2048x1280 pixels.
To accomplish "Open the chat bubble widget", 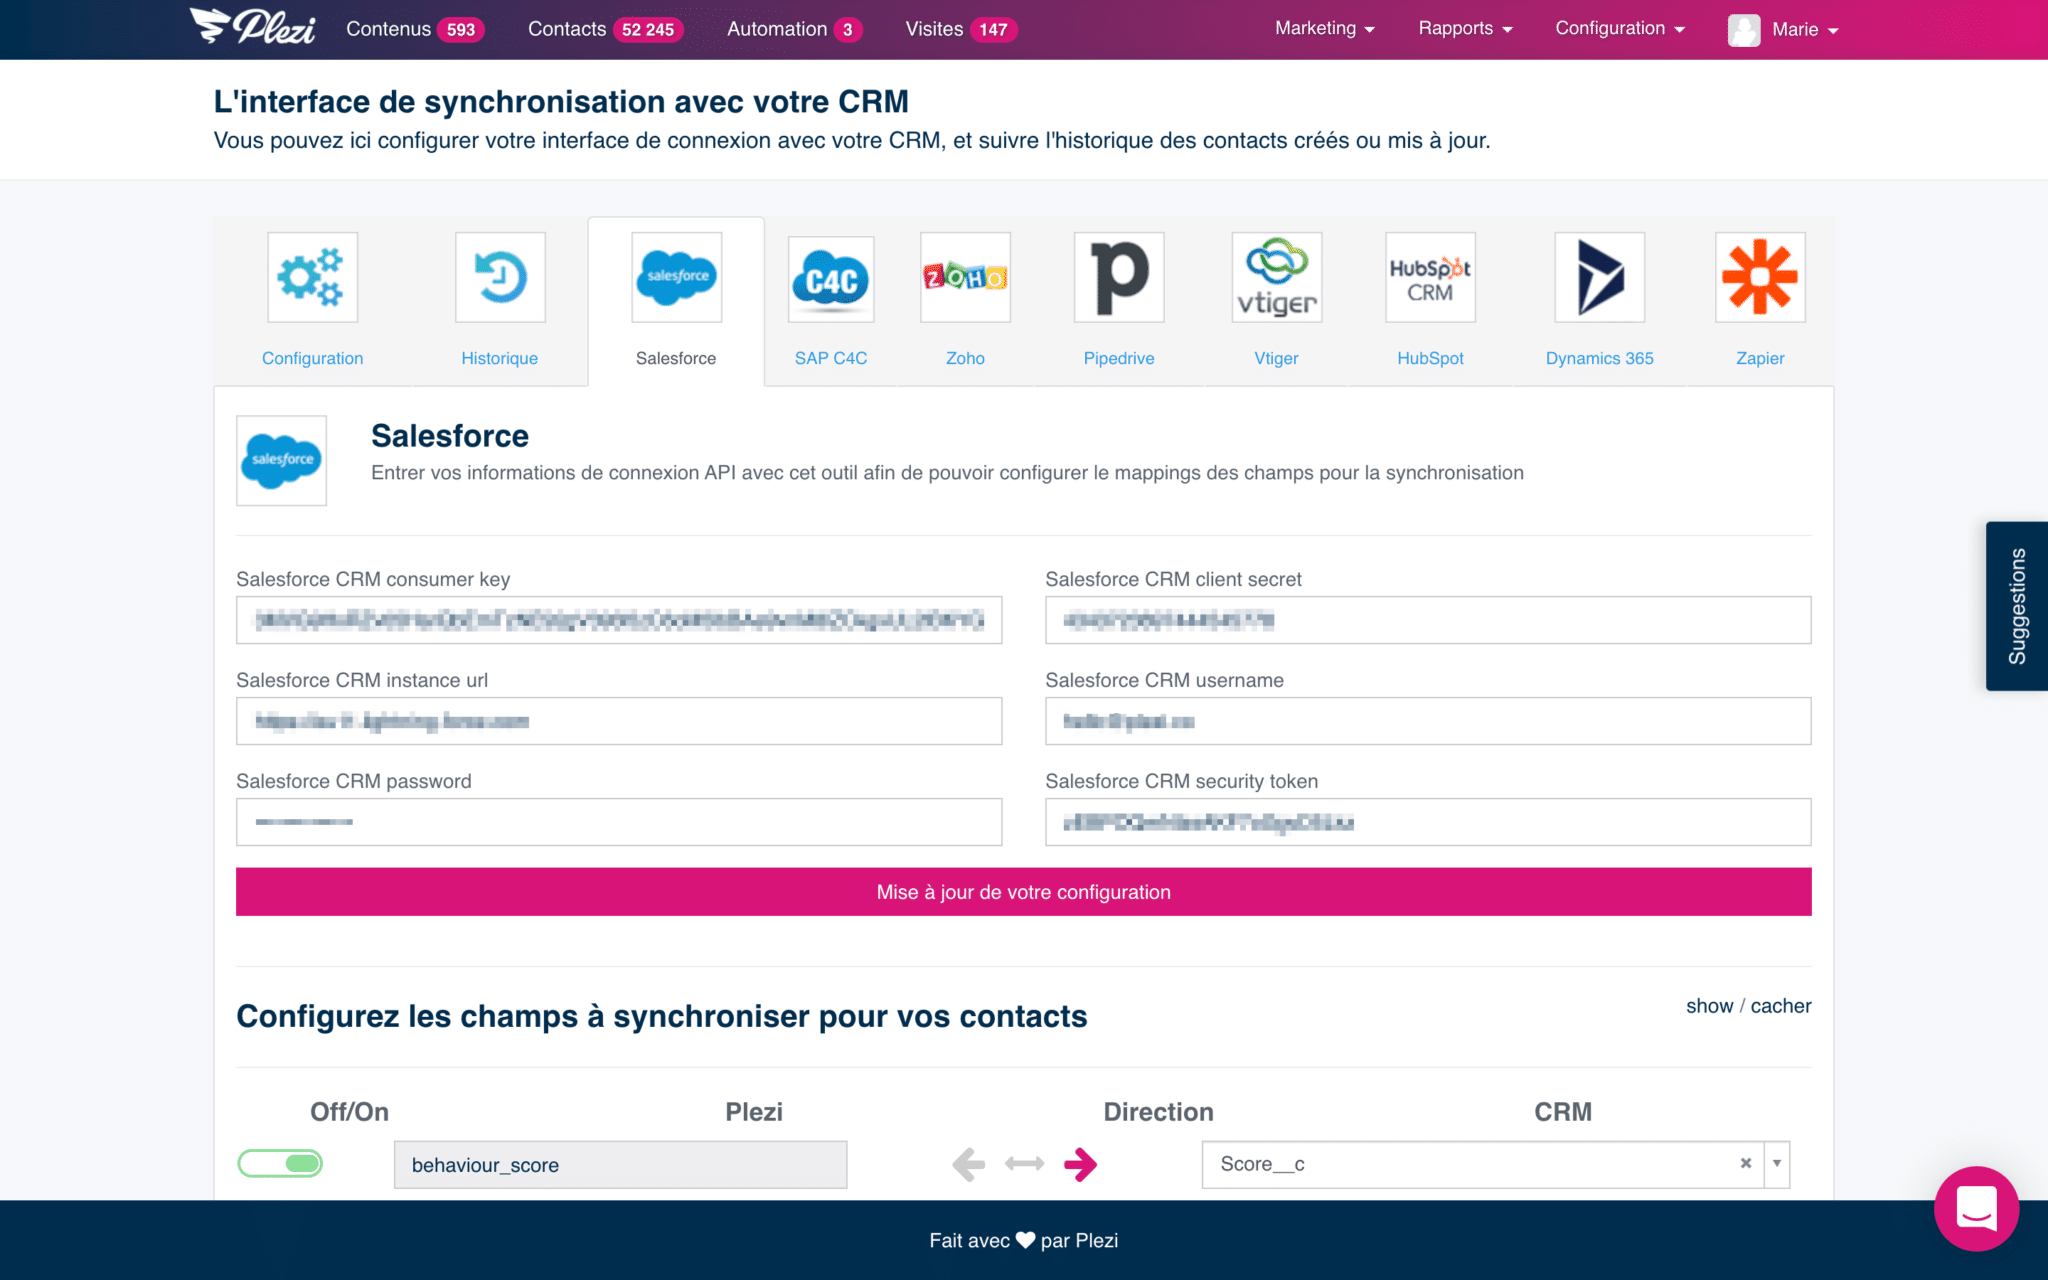I will 1976,1208.
